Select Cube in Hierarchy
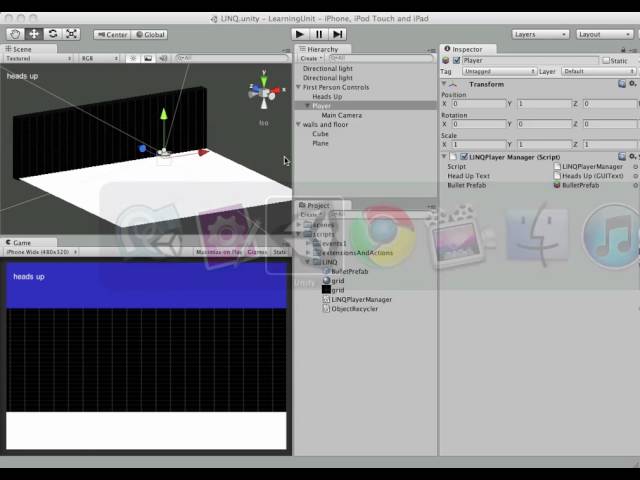Image resolution: width=640 pixels, height=480 pixels. click(320, 133)
